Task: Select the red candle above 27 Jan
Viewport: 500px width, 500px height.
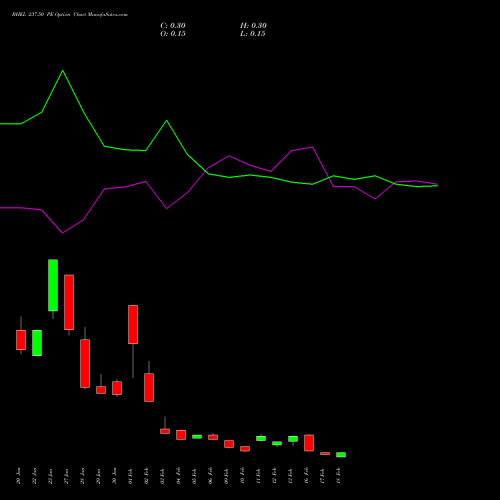Action: coord(69,302)
